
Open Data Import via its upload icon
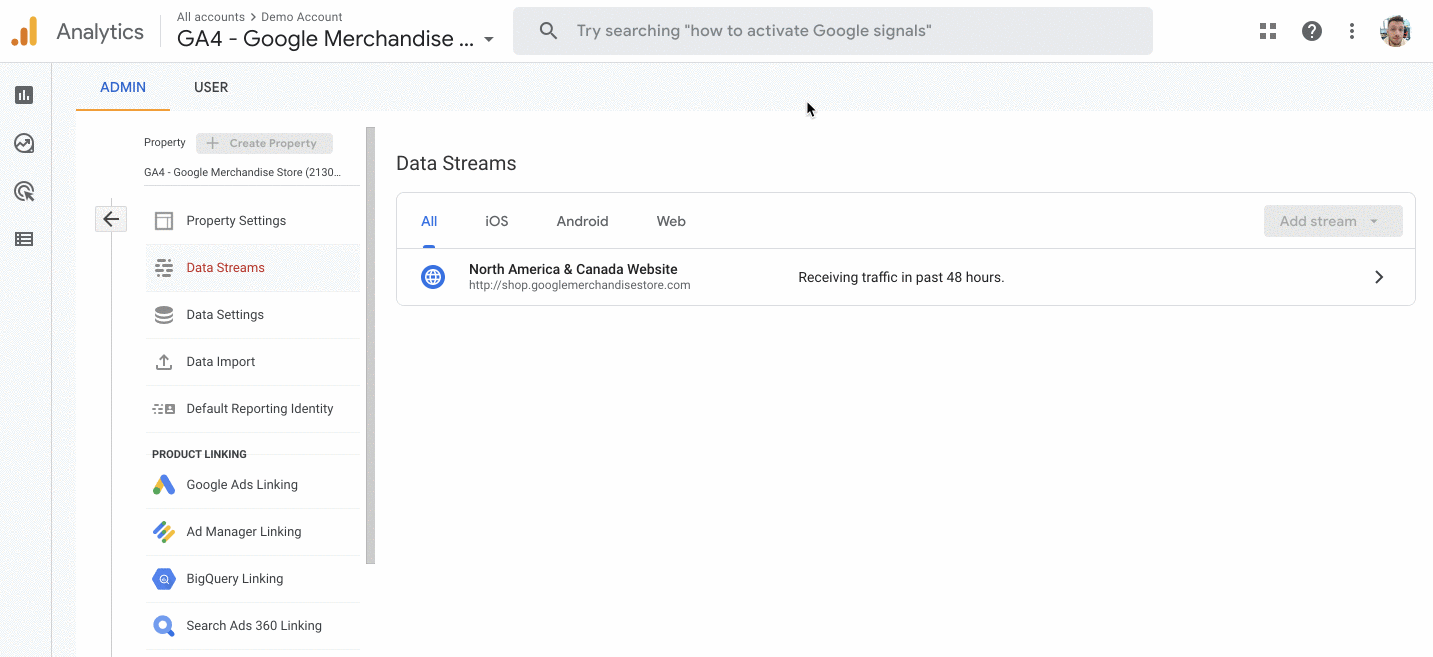(x=163, y=361)
